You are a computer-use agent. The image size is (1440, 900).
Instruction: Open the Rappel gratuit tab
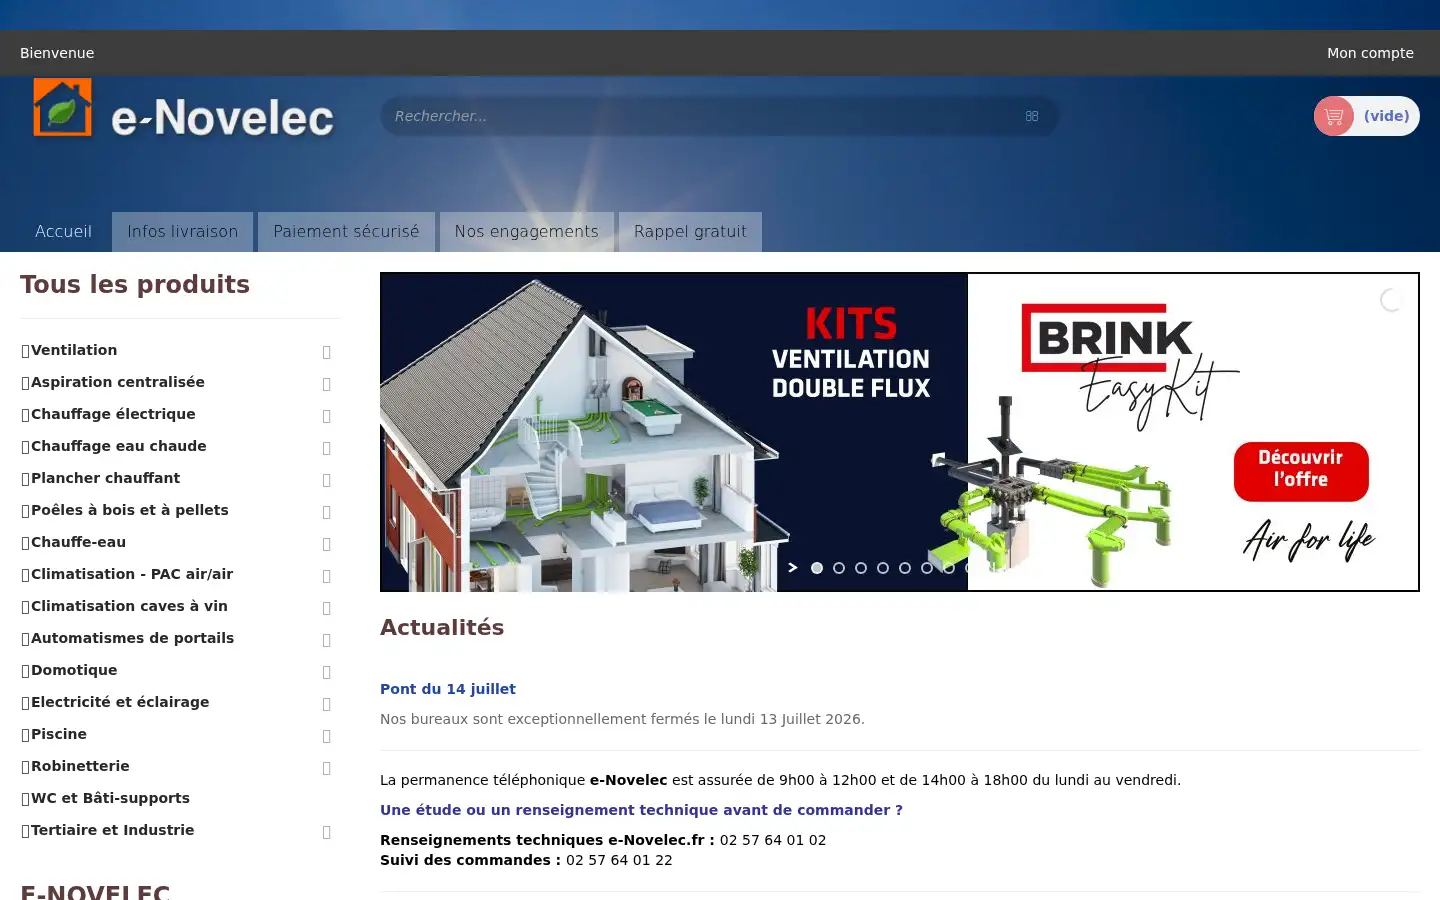point(690,232)
